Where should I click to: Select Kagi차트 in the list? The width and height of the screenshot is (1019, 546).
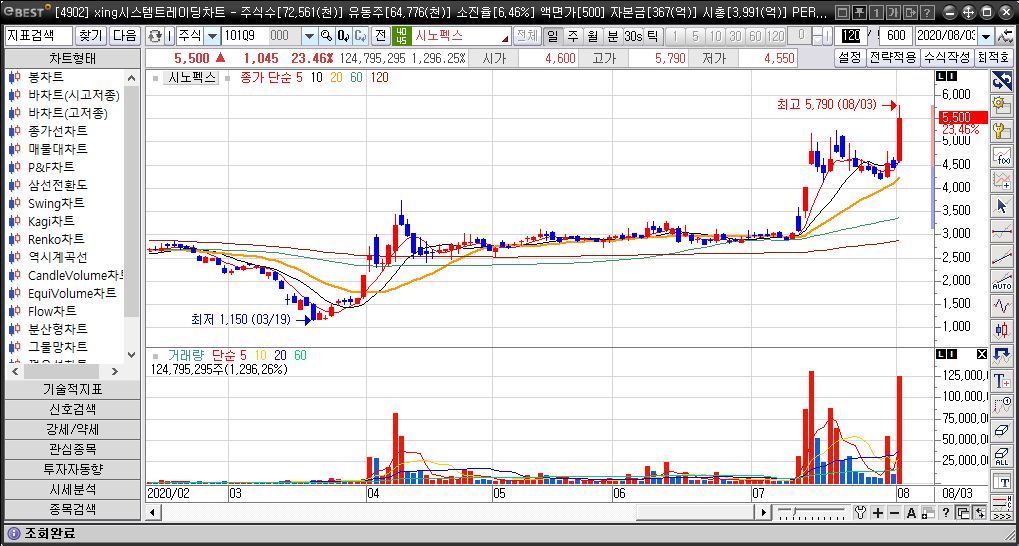[x=51, y=221]
